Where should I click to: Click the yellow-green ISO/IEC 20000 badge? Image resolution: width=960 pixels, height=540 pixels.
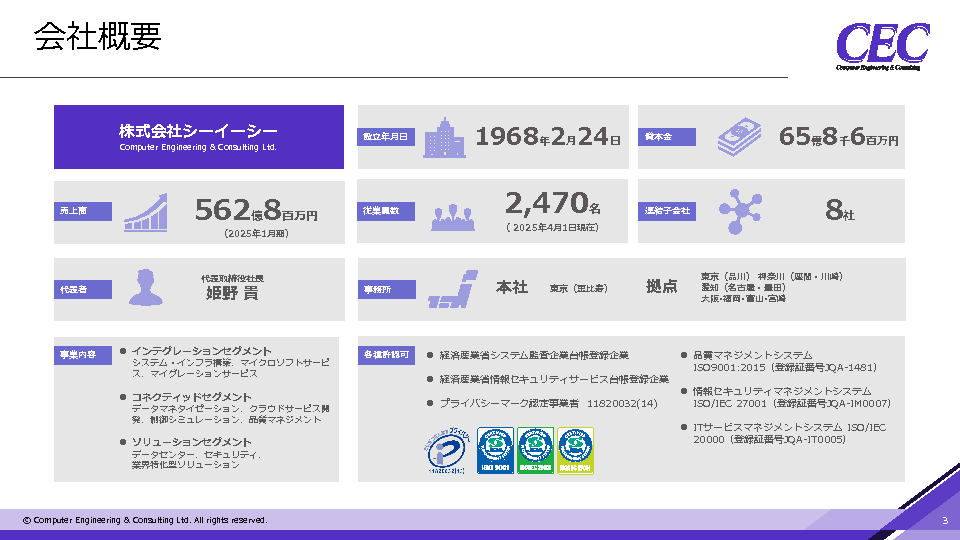point(575,451)
